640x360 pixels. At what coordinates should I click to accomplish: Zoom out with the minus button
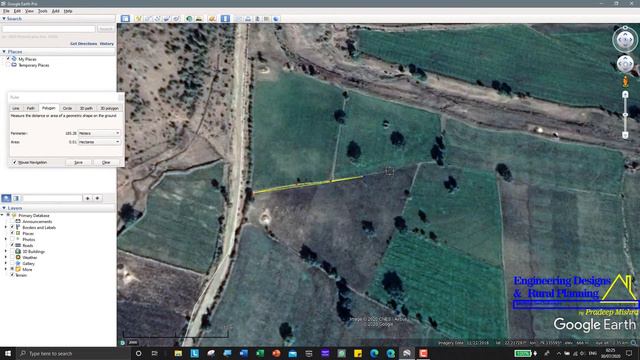(625, 135)
